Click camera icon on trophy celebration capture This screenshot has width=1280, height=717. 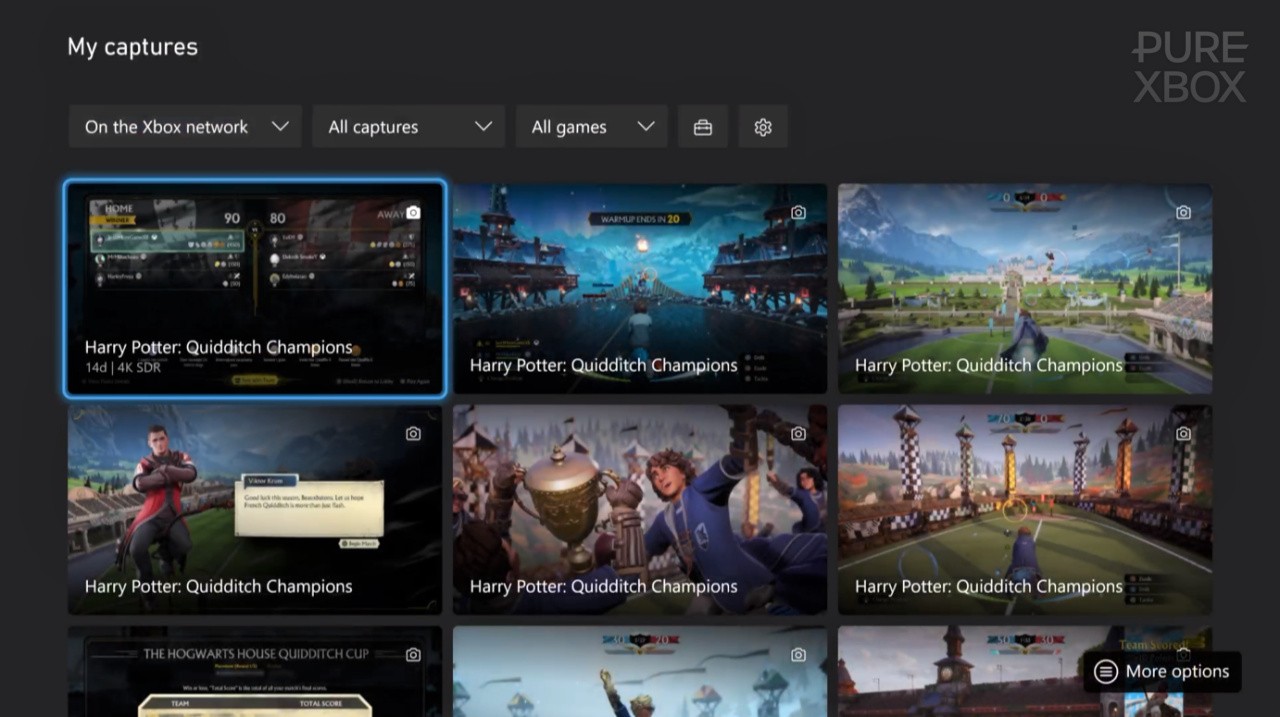798,434
